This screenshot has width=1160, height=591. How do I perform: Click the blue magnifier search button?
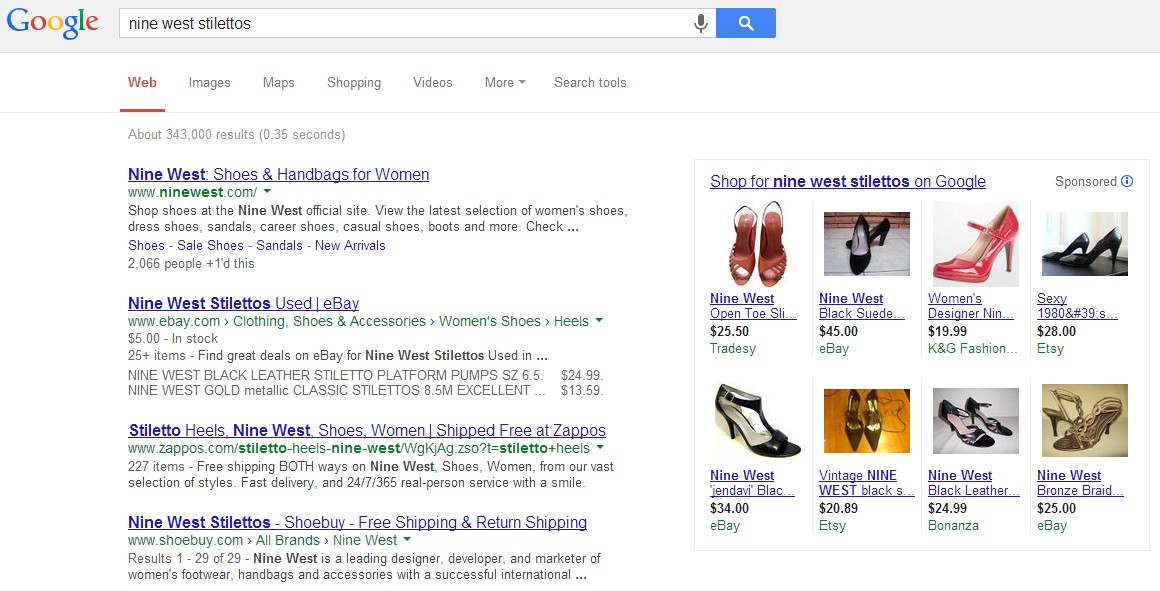coord(746,23)
